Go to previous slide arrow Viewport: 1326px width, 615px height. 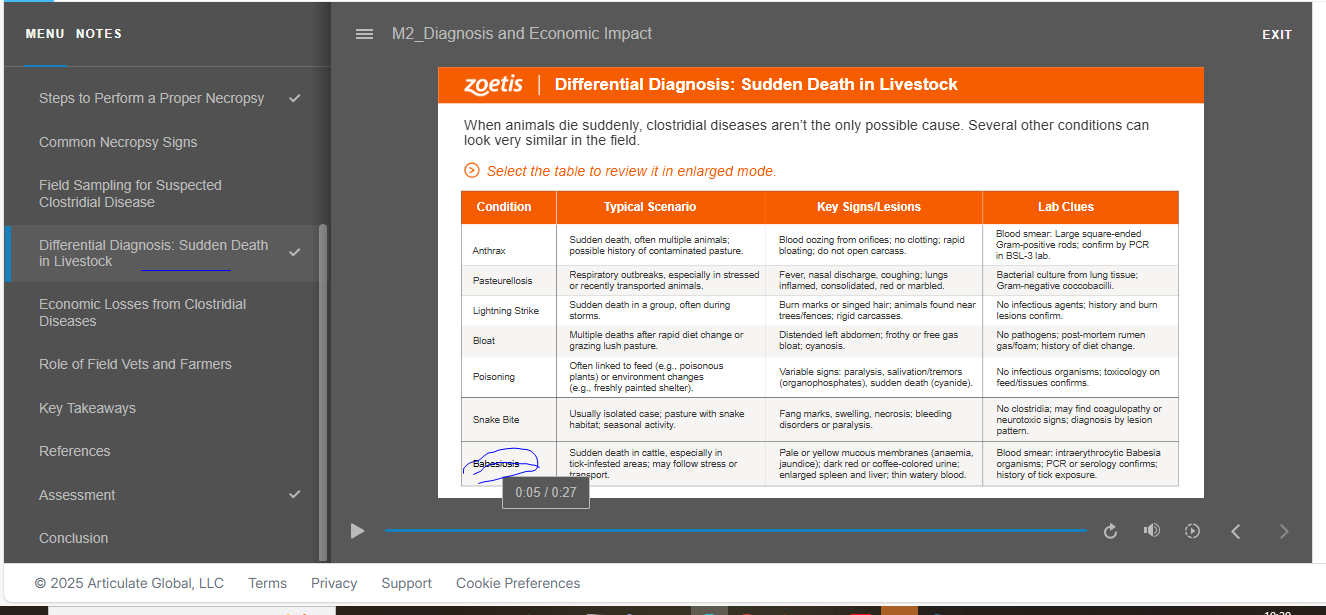[1236, 532]
